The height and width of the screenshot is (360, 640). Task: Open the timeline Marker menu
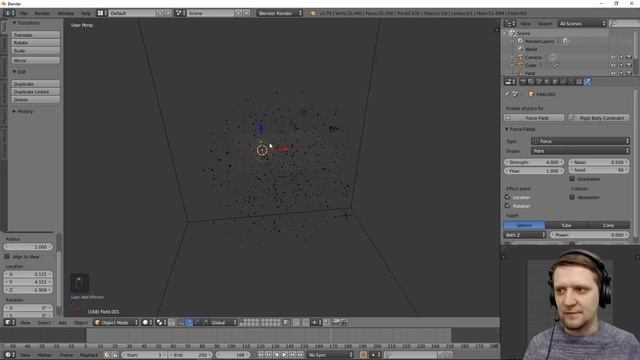[x=44, y=355]
